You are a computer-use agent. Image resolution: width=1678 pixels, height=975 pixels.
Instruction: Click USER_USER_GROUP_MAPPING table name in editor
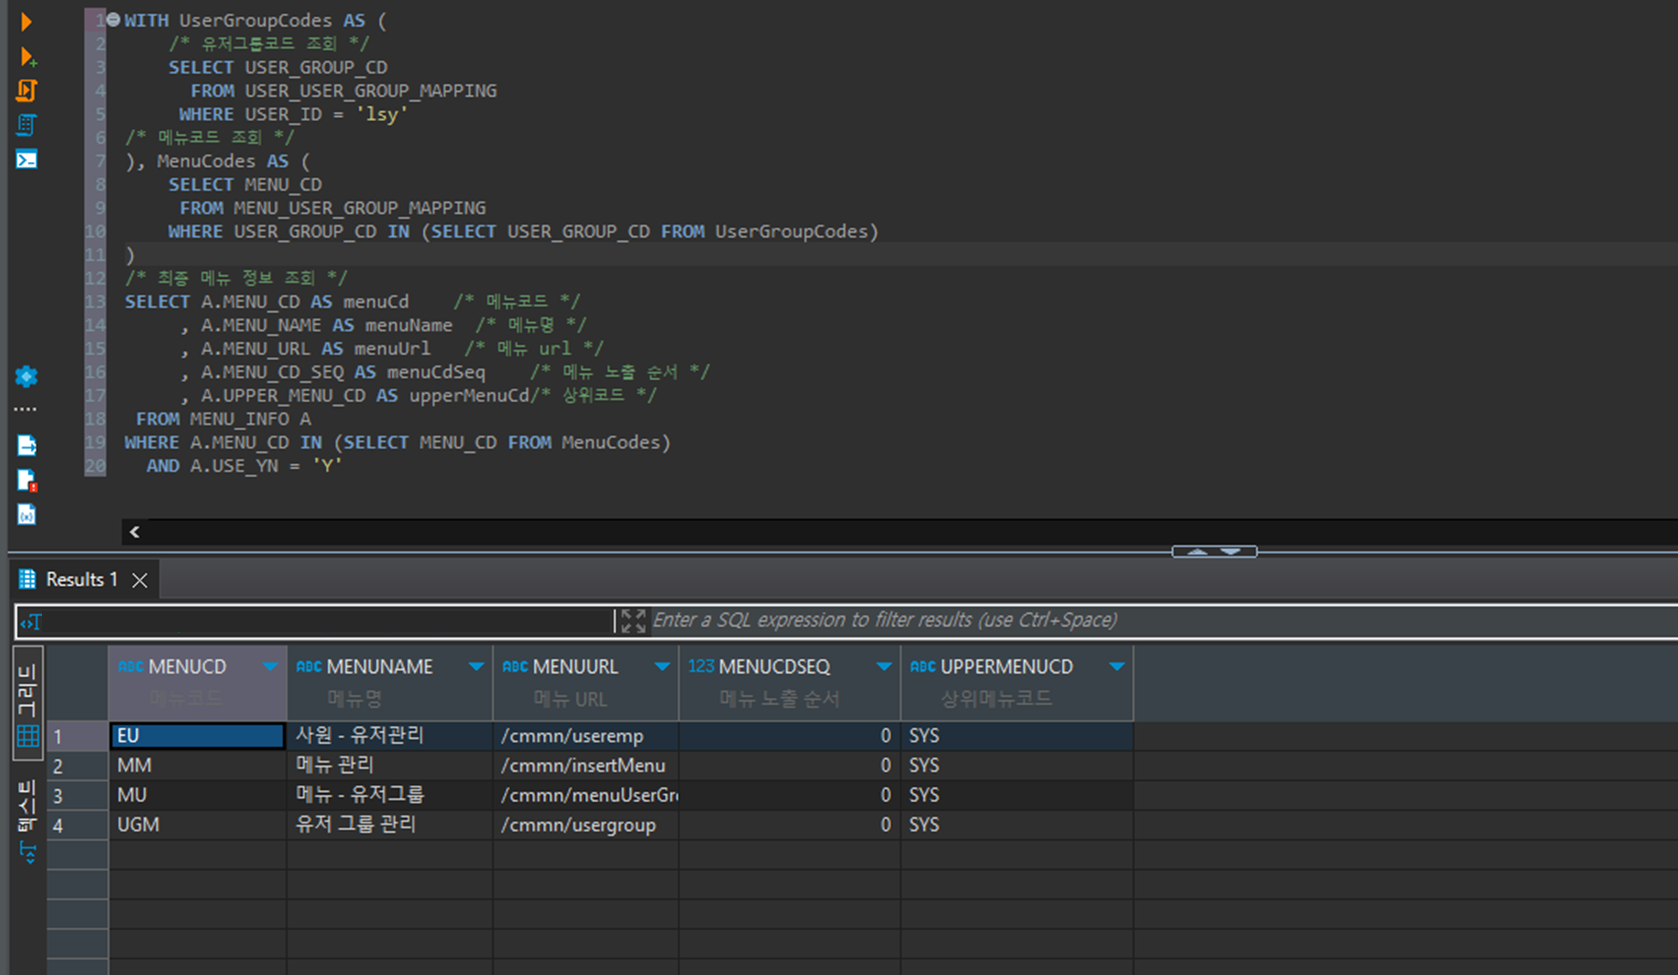coord(370,91)
